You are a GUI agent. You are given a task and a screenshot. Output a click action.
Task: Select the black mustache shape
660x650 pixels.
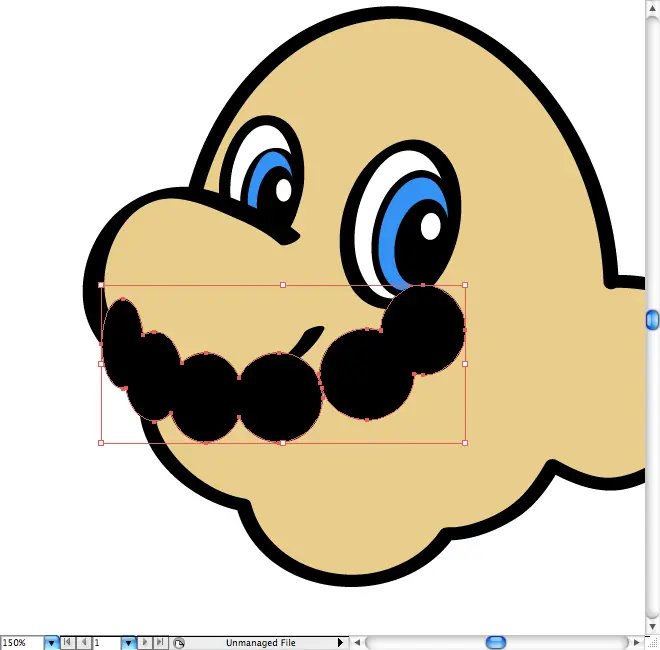pyautogui.click(x=280, y=395)
